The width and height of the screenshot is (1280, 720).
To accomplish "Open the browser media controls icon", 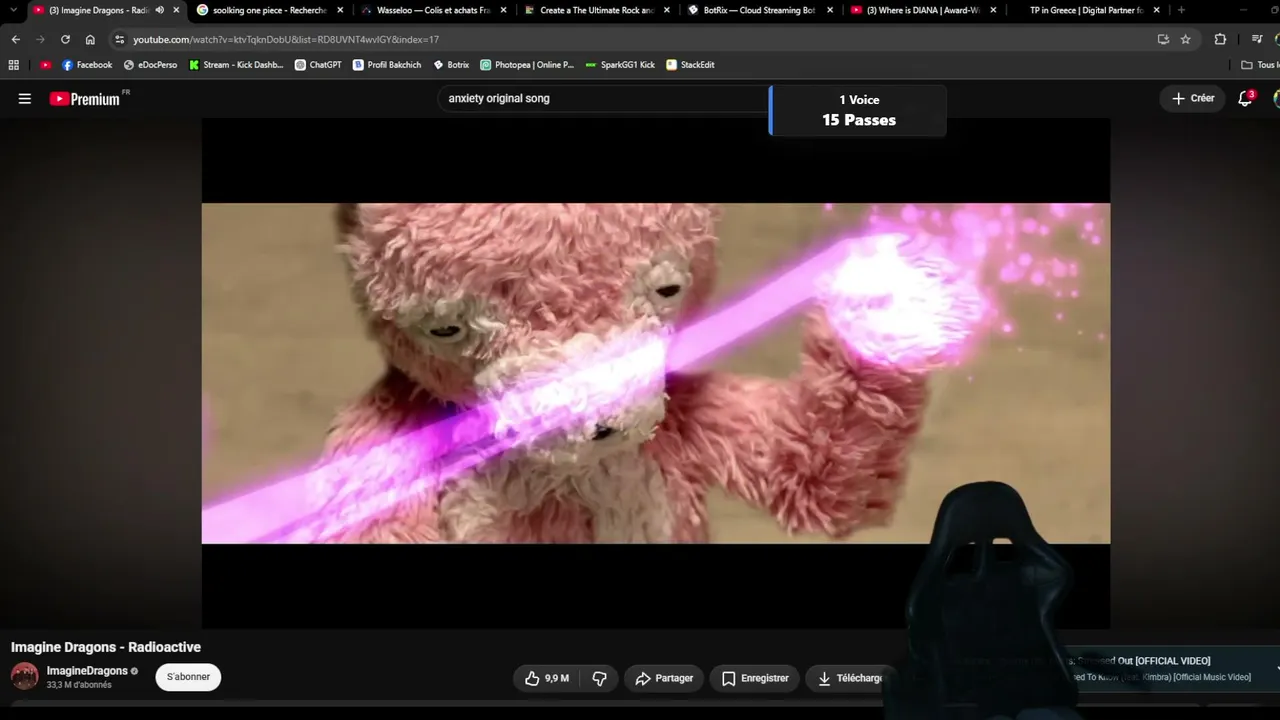I will tap(1257, 39).
